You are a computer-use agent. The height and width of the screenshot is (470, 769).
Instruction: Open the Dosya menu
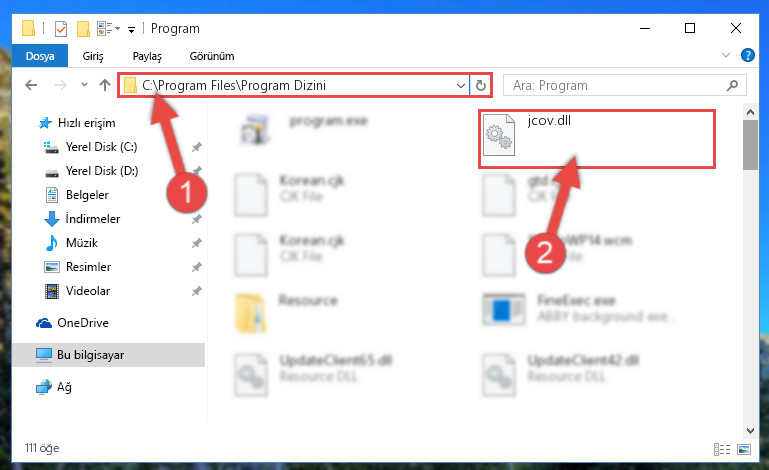tap(40, 56)
